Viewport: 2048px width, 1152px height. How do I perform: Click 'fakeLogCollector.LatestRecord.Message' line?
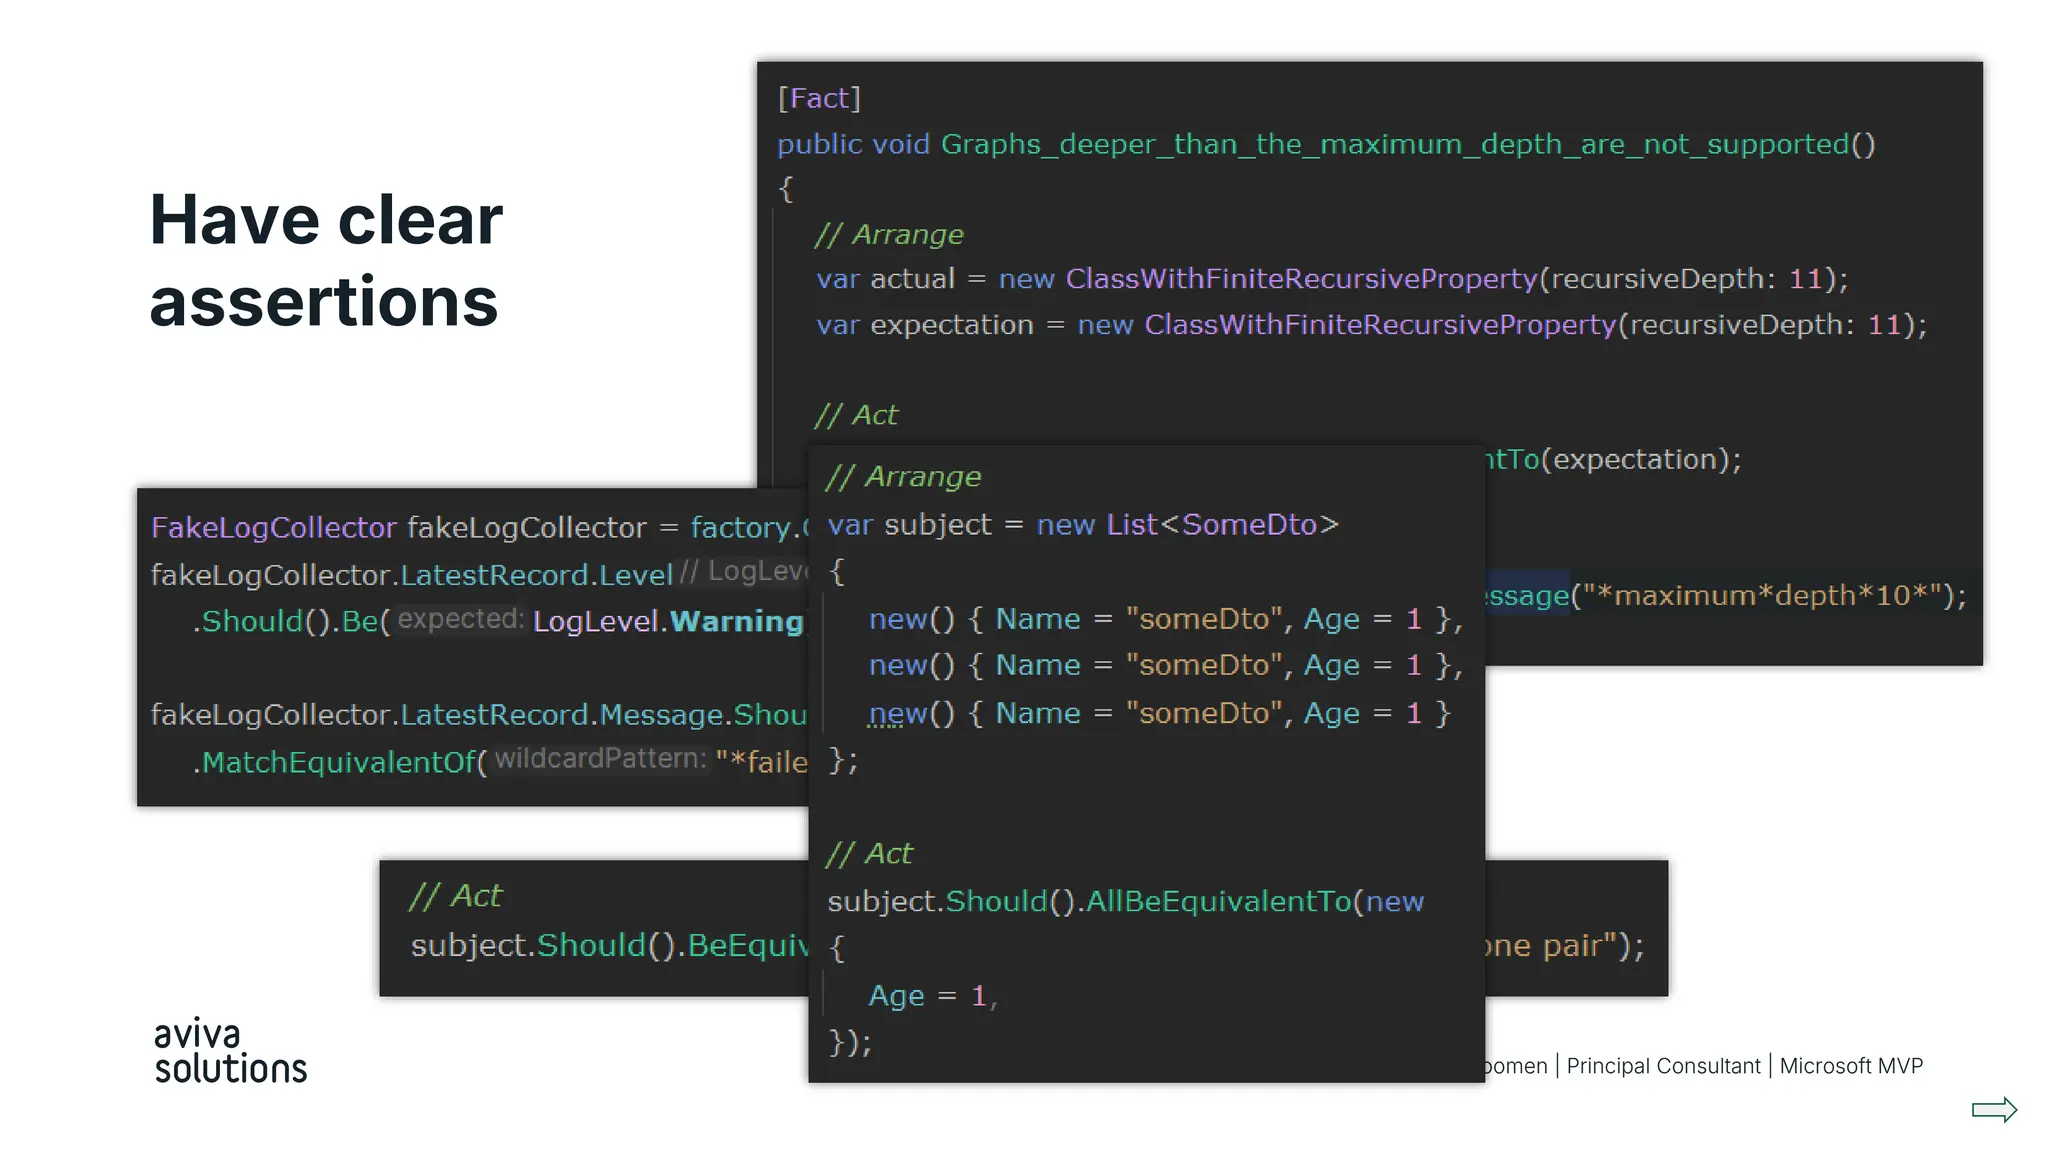pyautogui.click(x=478, y=715)
